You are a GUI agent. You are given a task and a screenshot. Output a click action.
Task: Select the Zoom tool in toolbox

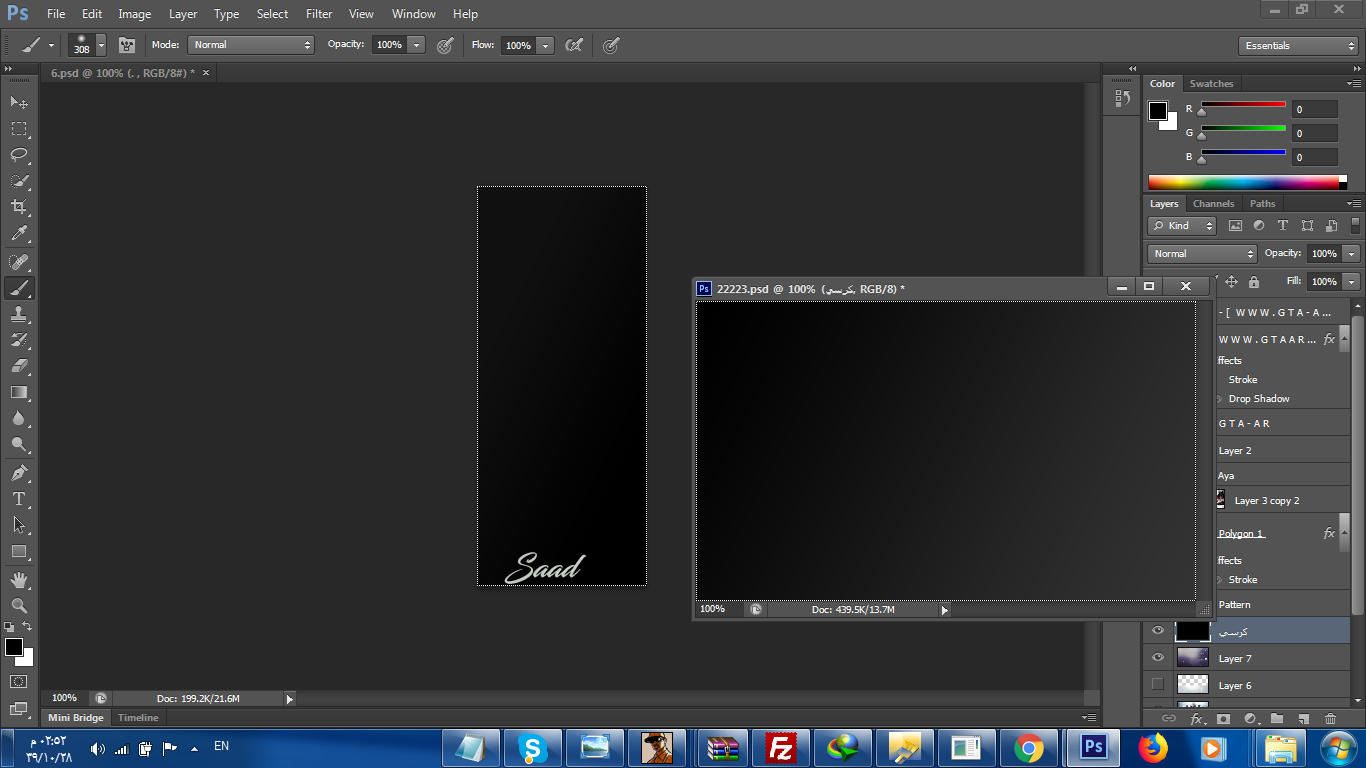click(19, 606)
